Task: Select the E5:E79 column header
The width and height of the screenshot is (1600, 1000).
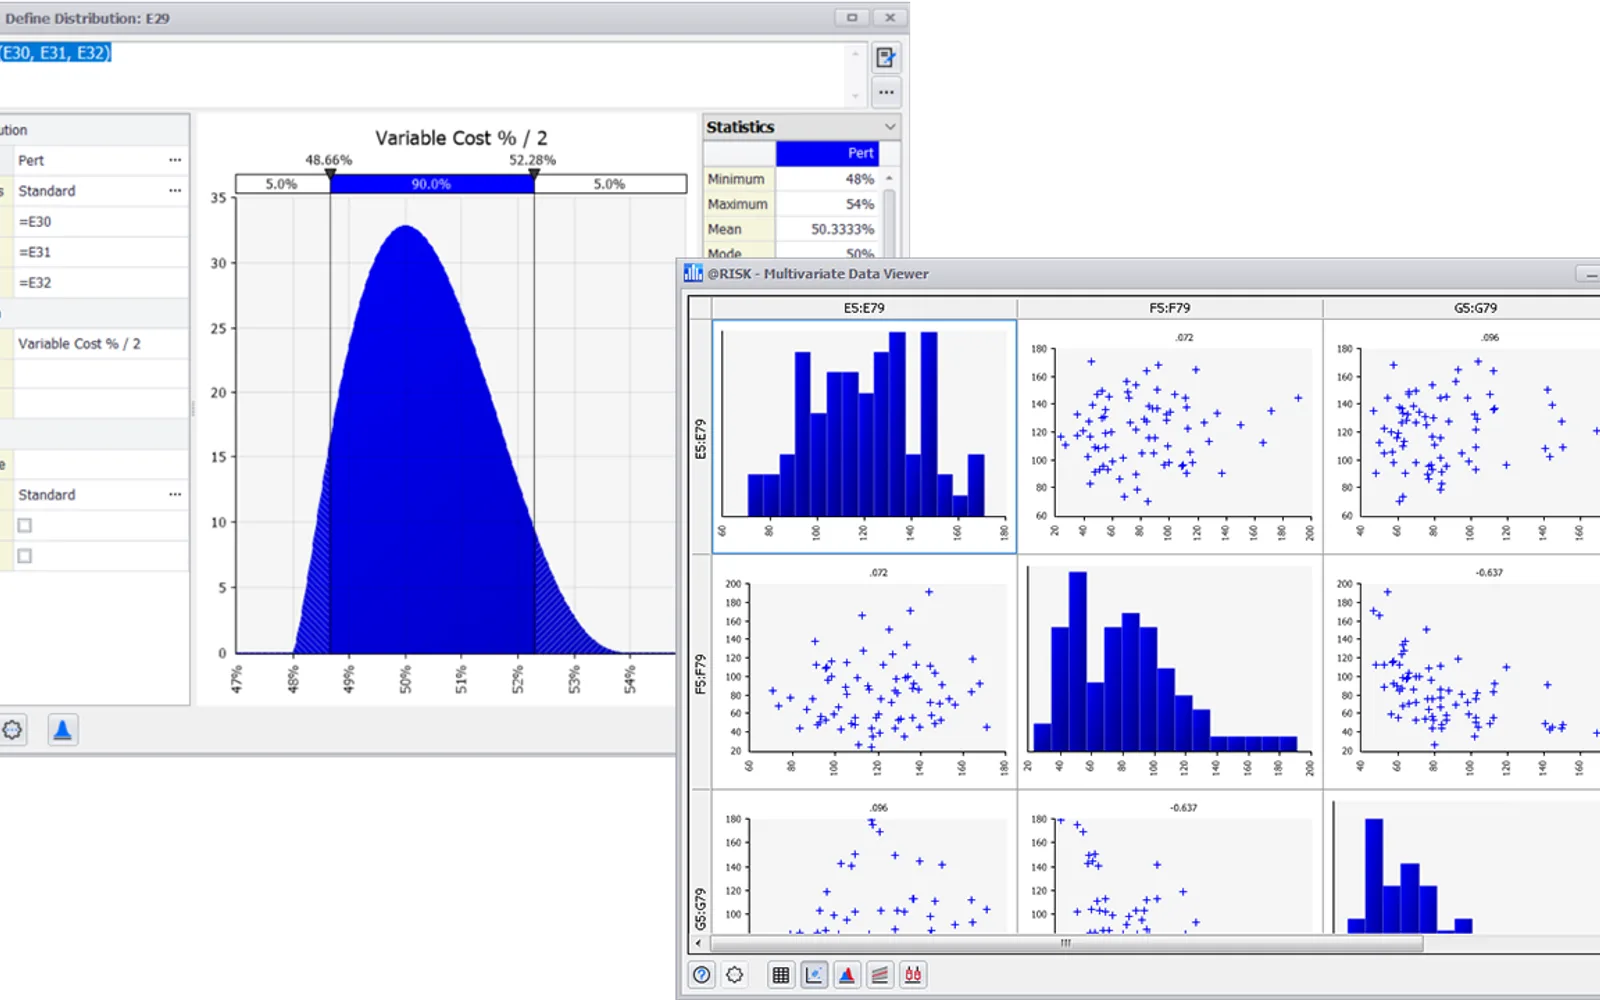Action: [x=864, y=308]
